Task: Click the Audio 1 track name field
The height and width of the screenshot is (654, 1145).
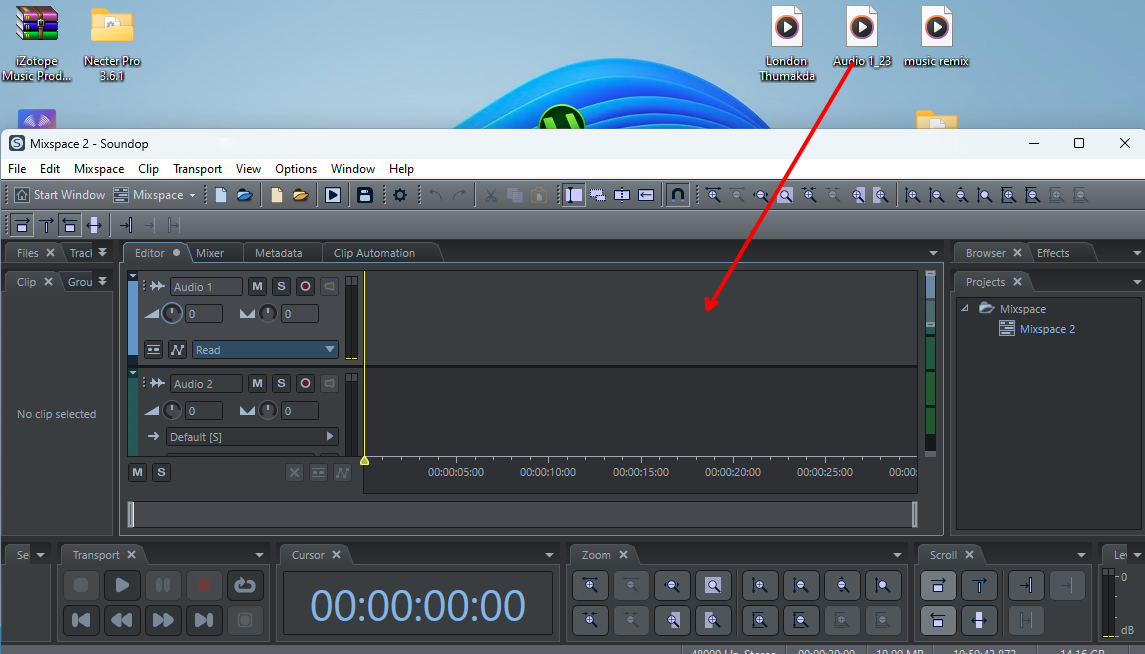Action: tap(205, 287)
